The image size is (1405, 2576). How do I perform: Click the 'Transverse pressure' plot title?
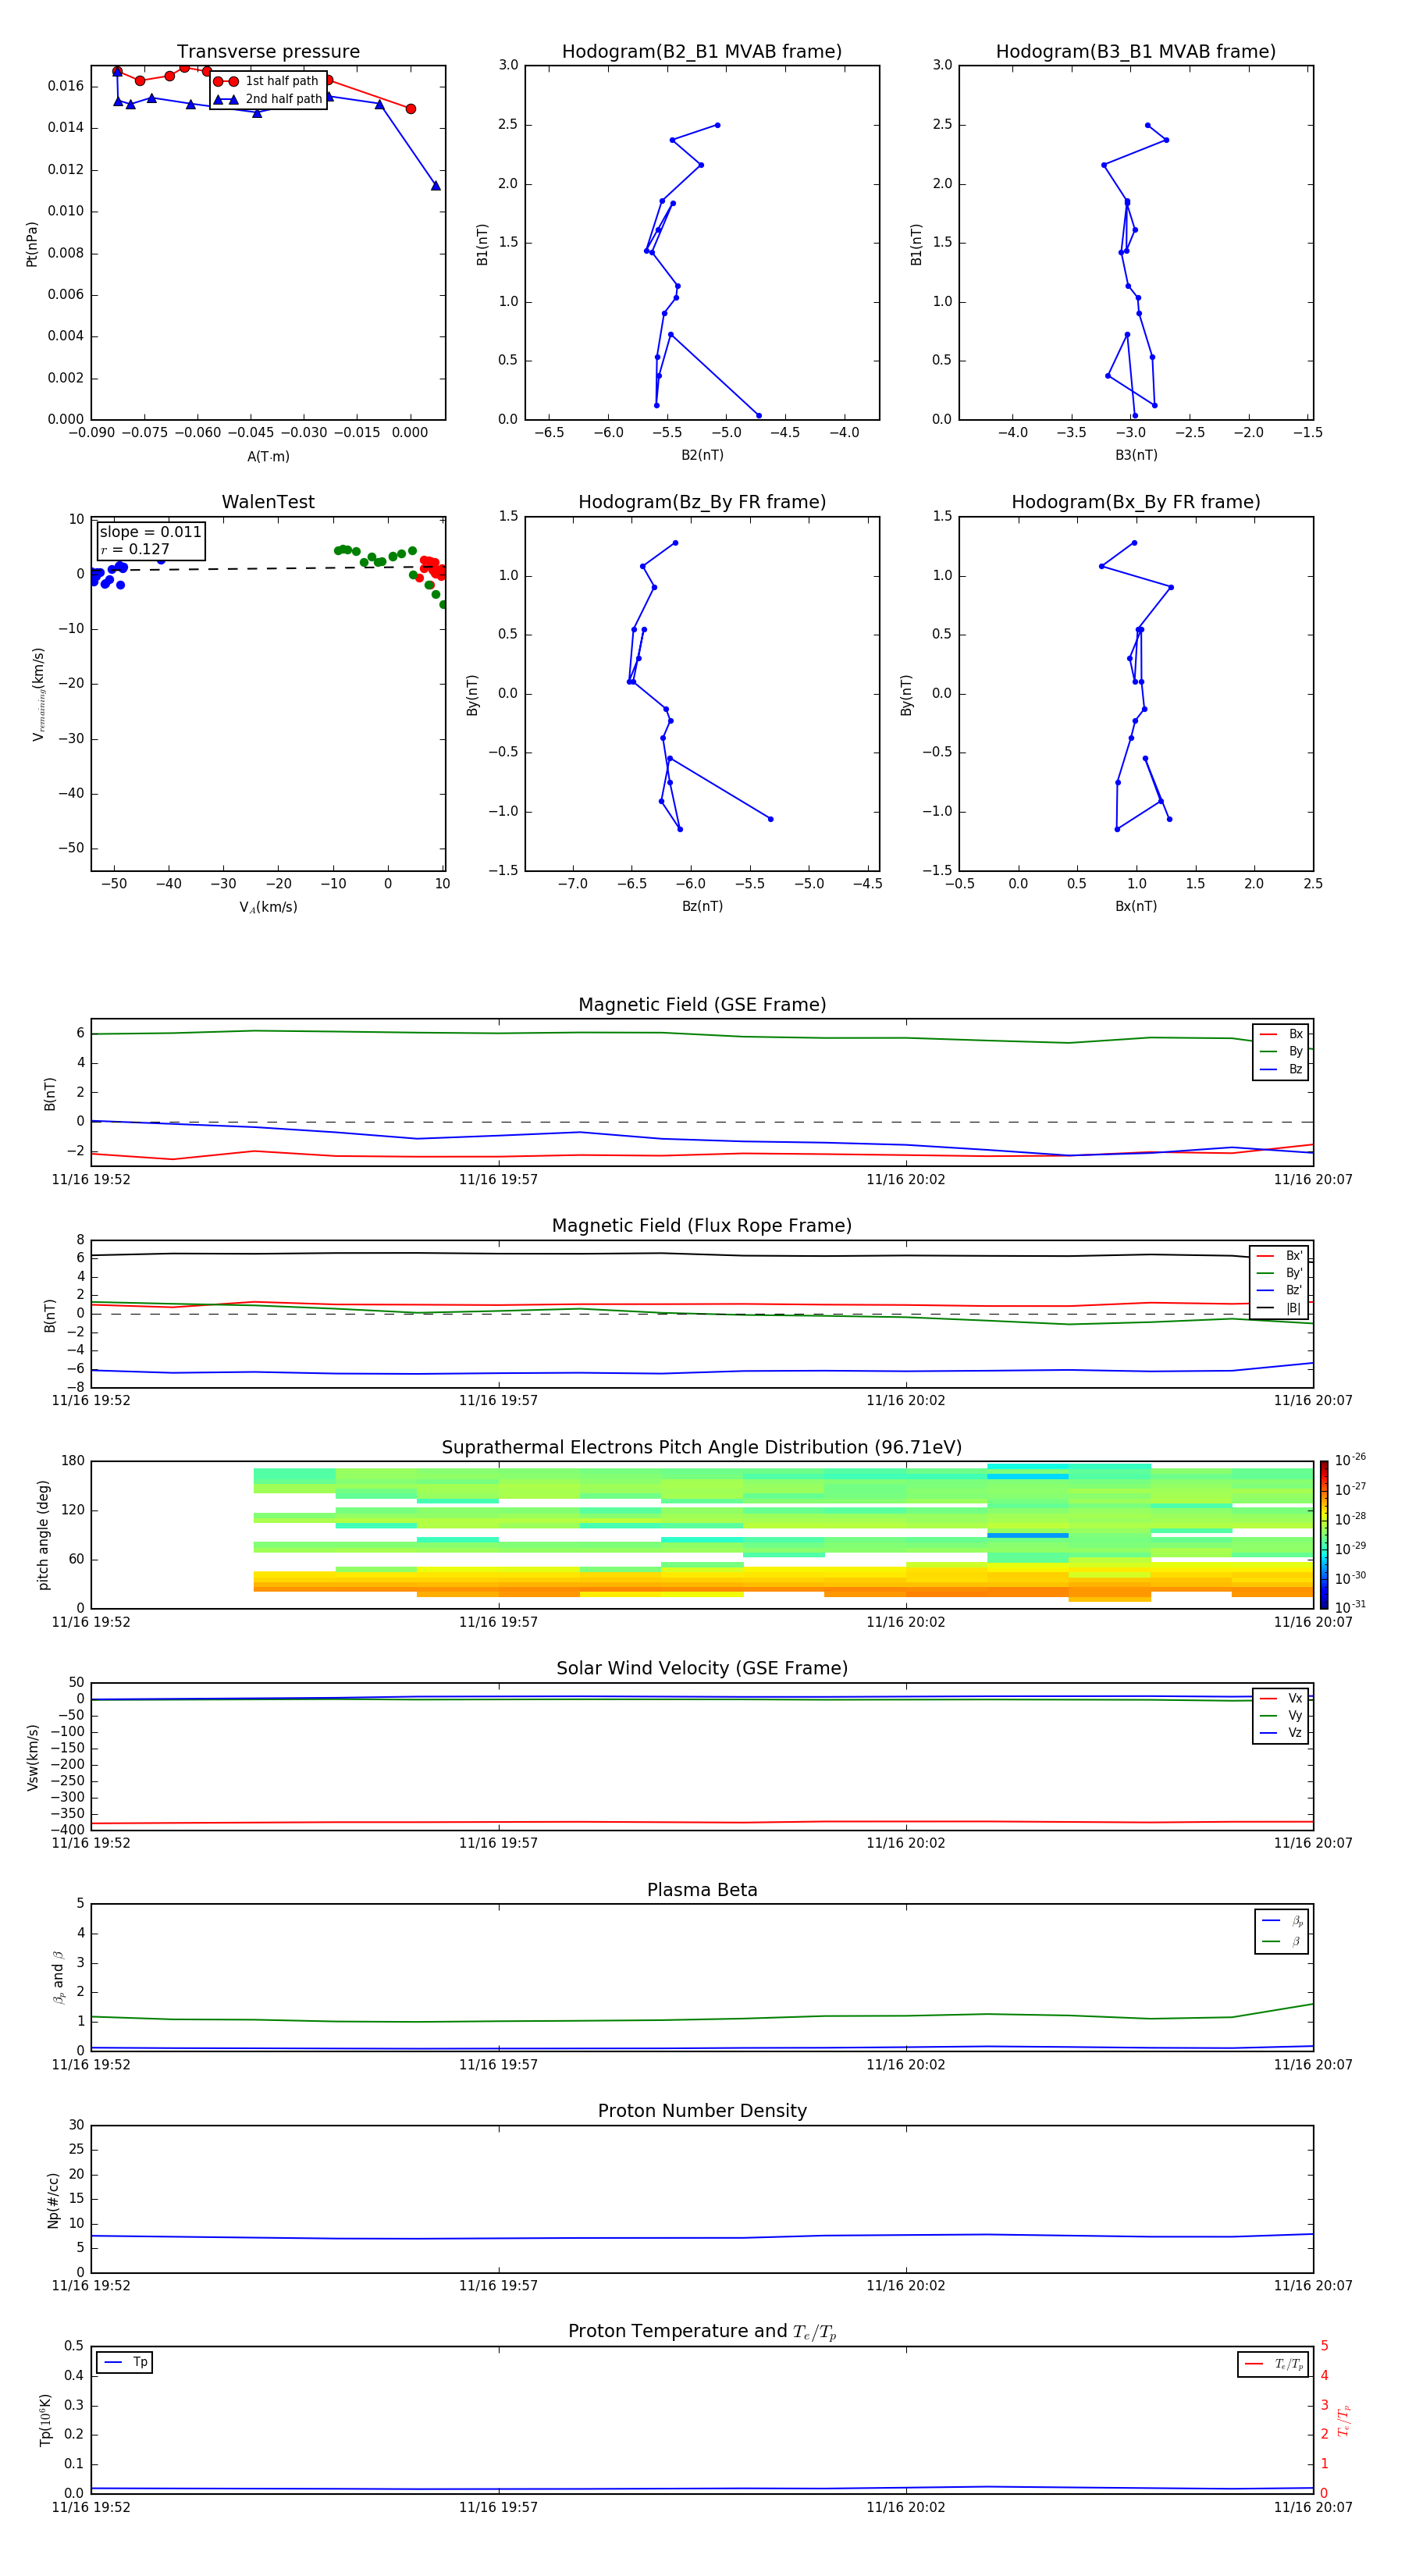tap(268, 52)
